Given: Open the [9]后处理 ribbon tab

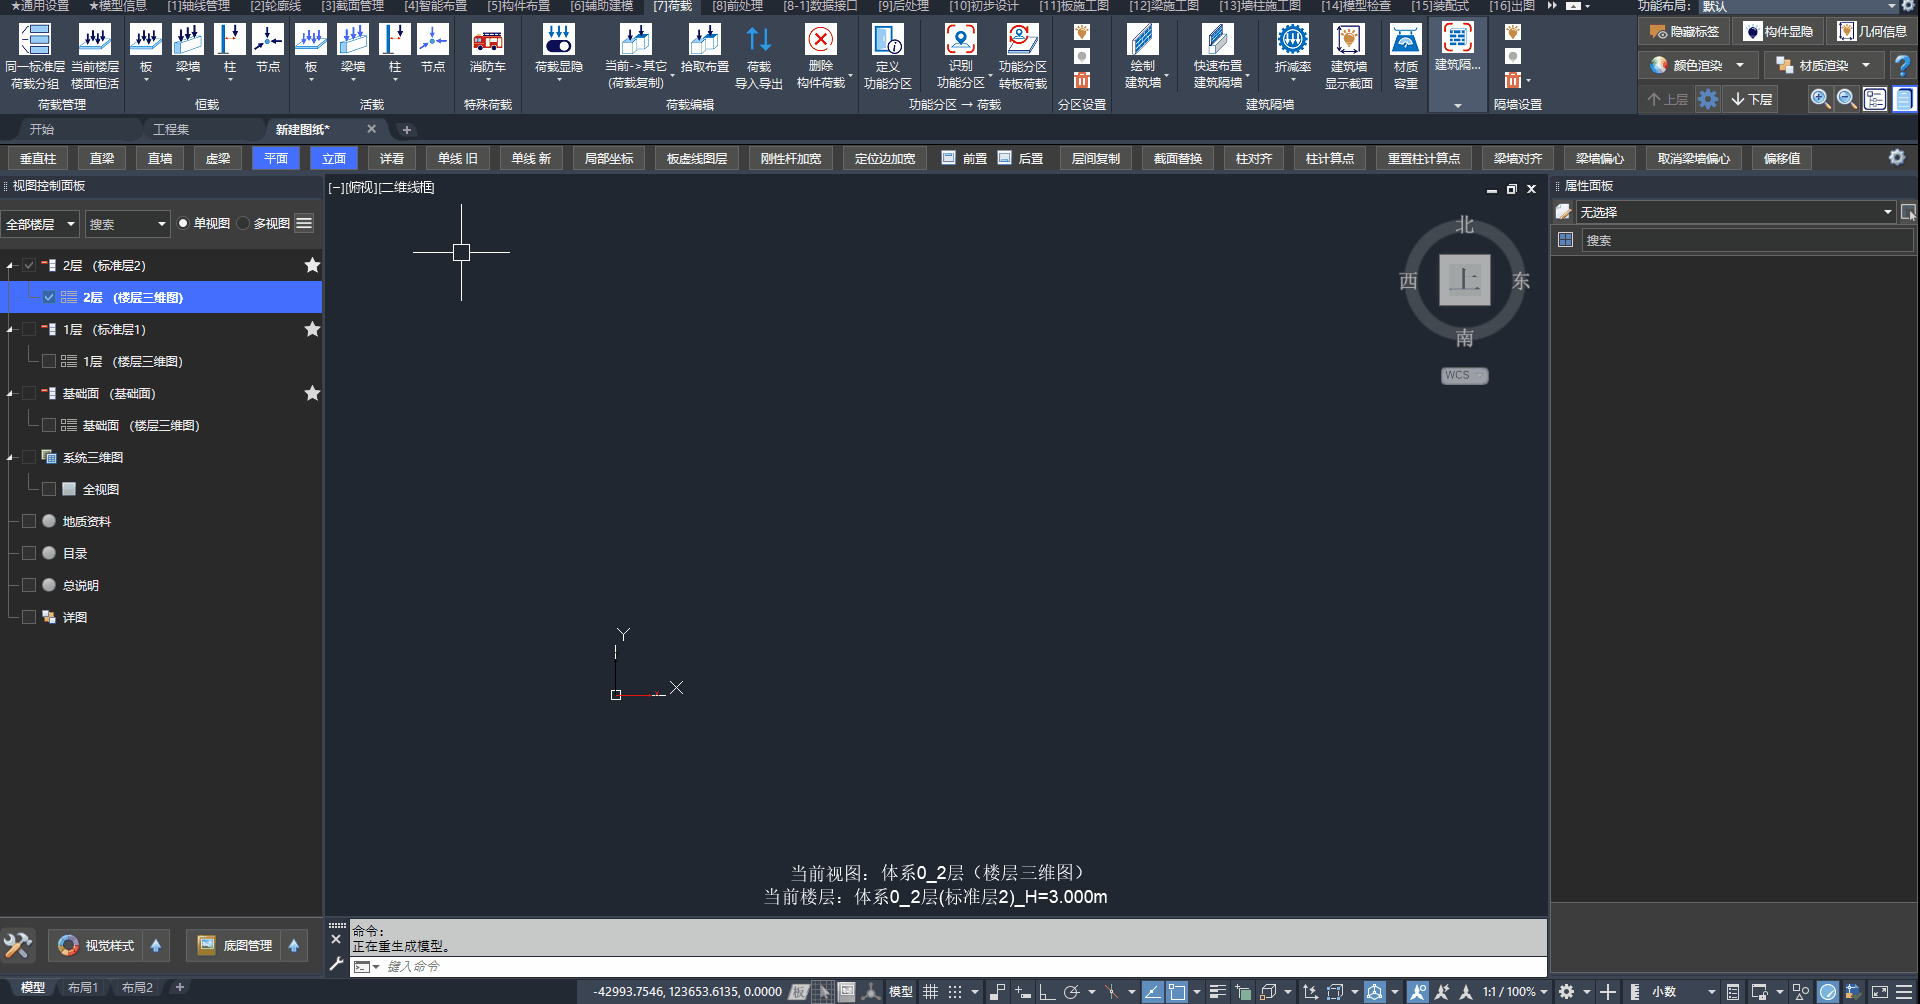Looking at the screenshot, I should pyautogui.click(x=903, y=6).
